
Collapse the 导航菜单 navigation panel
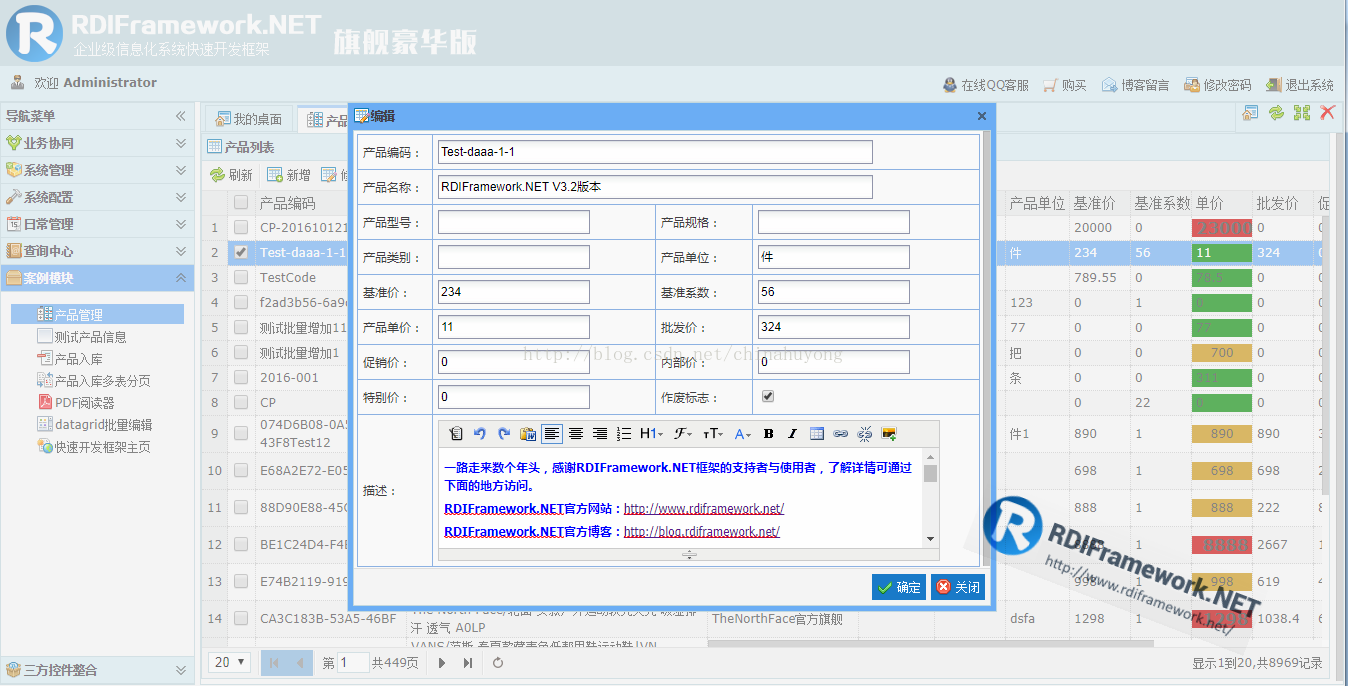[181, 116]
